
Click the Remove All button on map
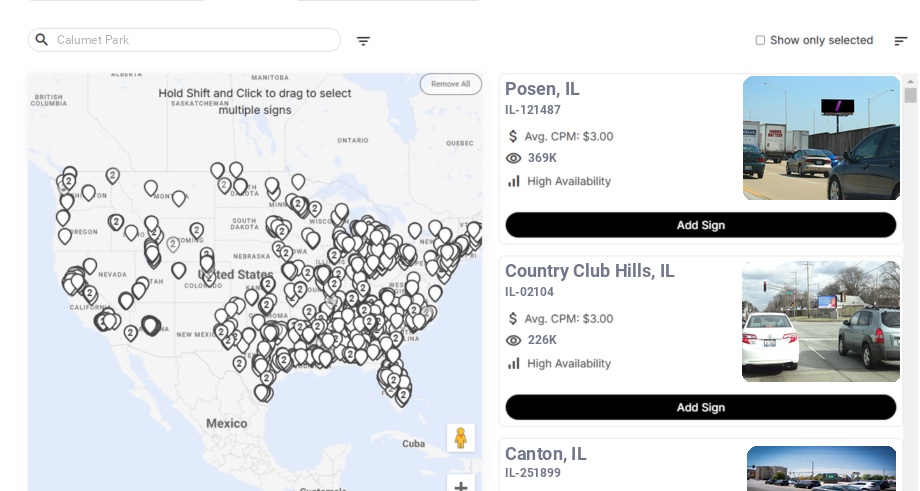coord(451,84)
